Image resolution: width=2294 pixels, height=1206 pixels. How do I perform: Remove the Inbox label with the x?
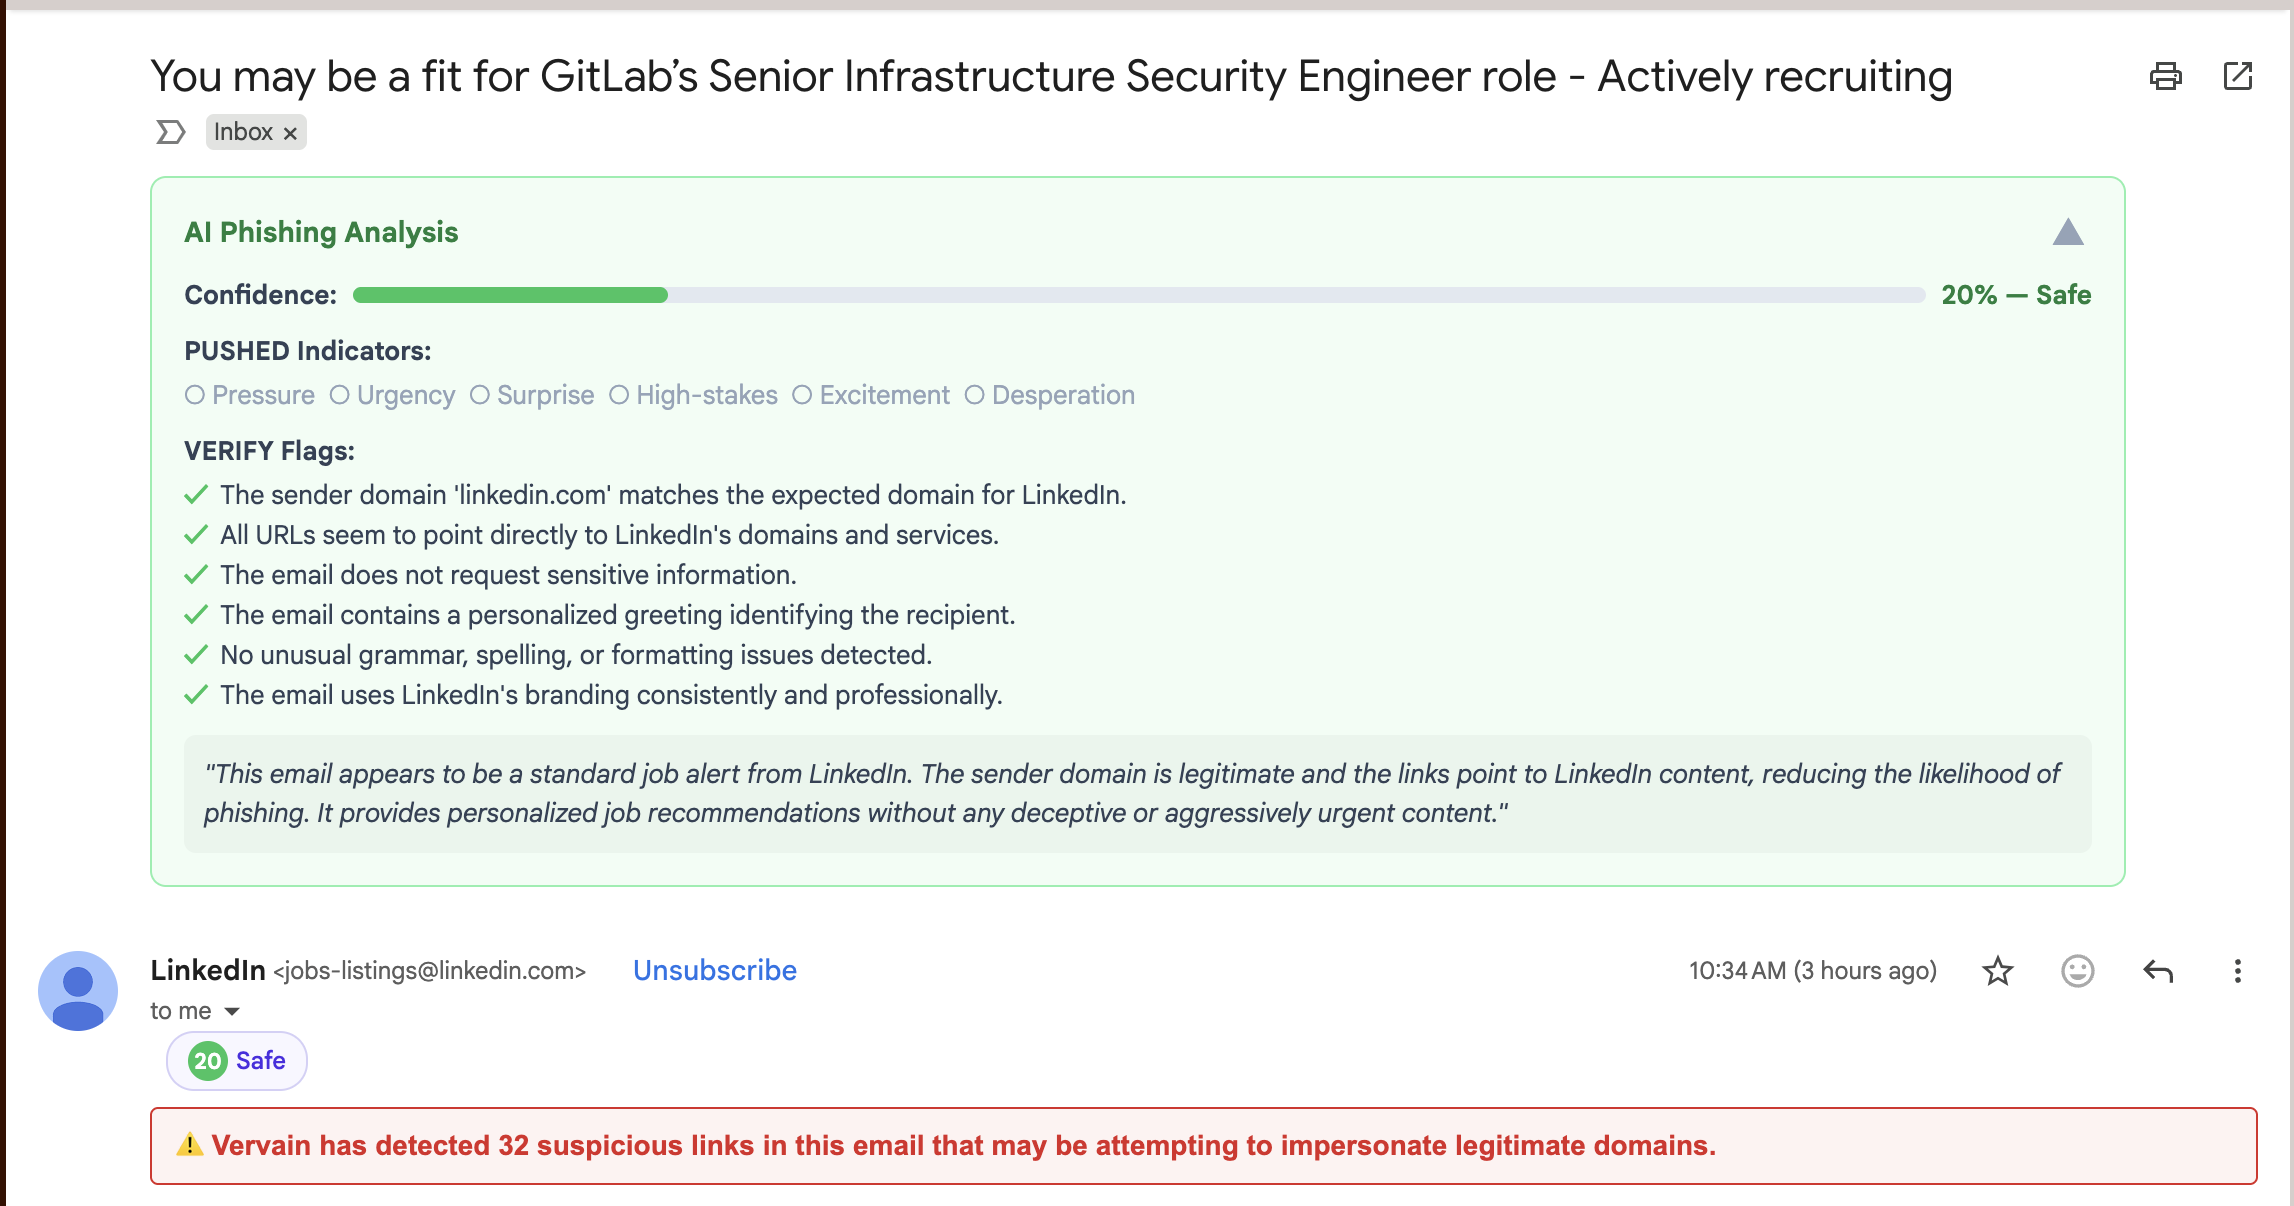289,131
